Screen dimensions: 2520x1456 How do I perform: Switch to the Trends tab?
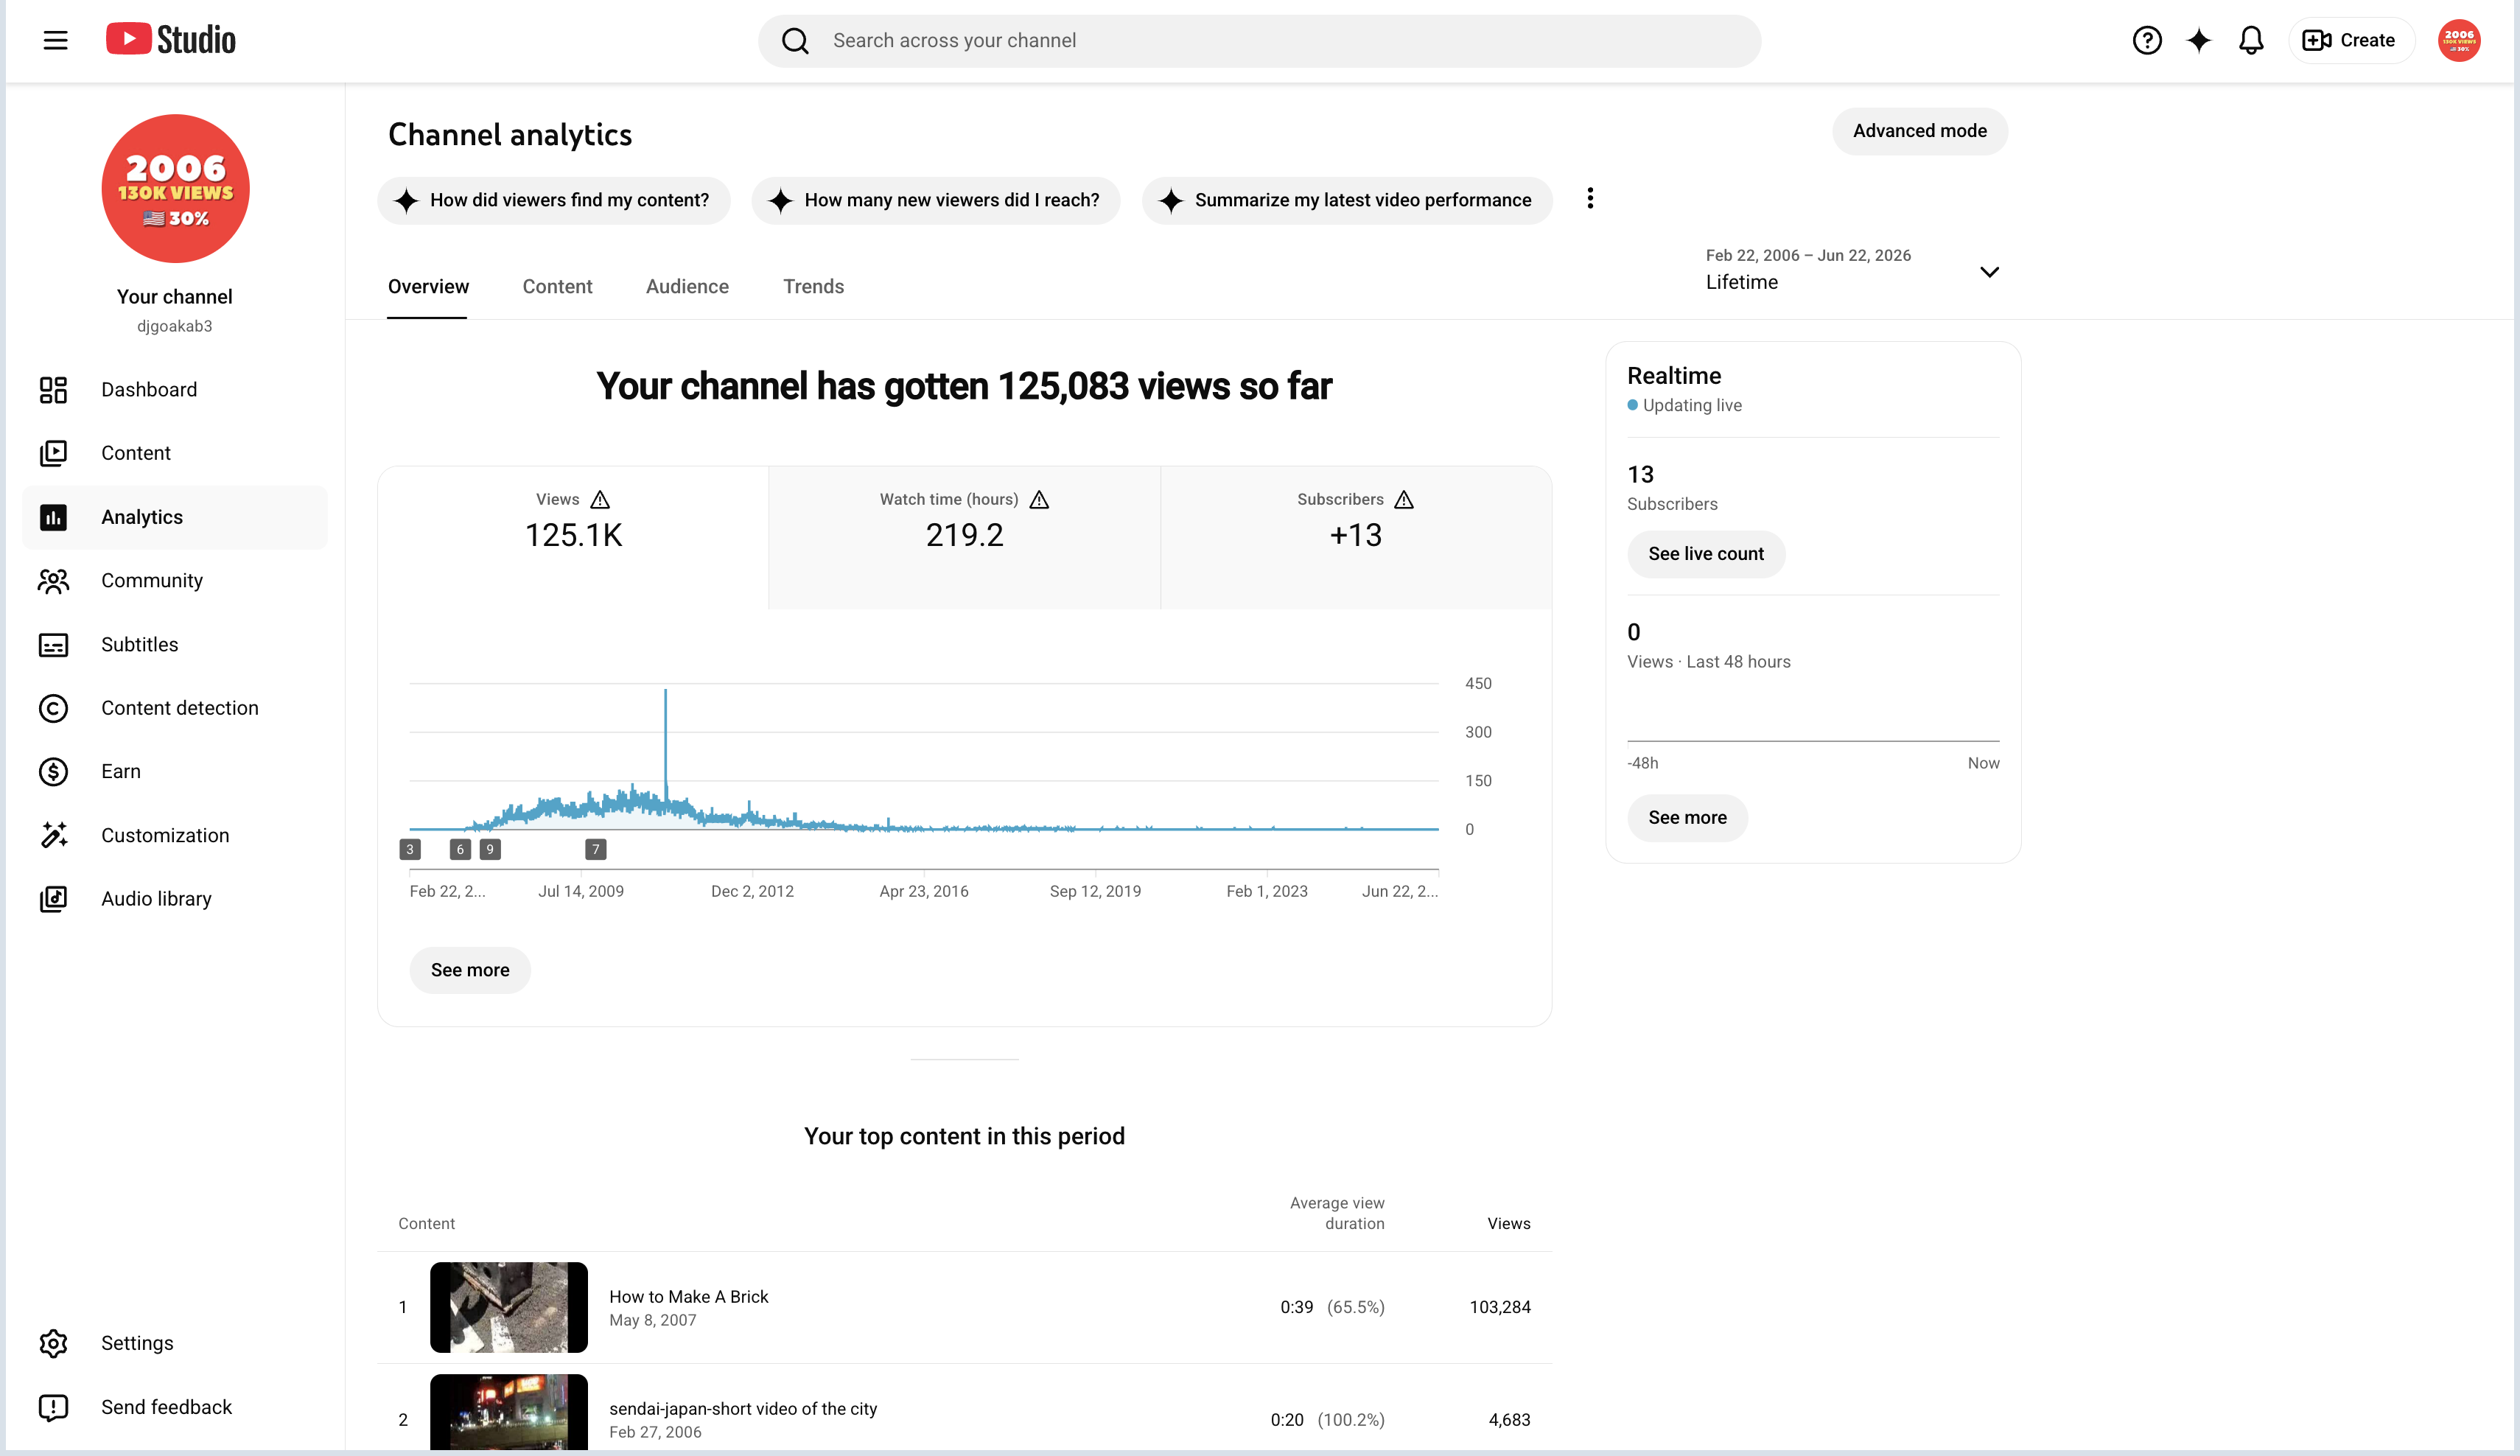pos(813,287)
